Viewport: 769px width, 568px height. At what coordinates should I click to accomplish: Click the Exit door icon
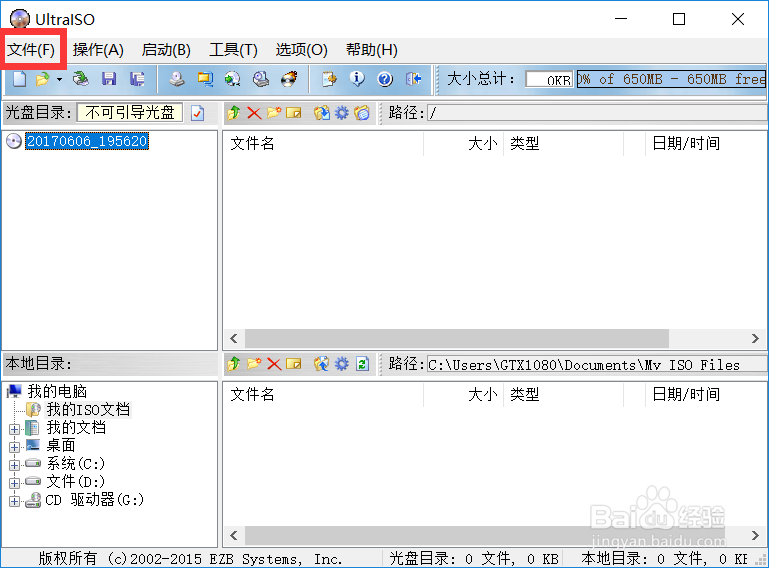click(x=413, y=79)
